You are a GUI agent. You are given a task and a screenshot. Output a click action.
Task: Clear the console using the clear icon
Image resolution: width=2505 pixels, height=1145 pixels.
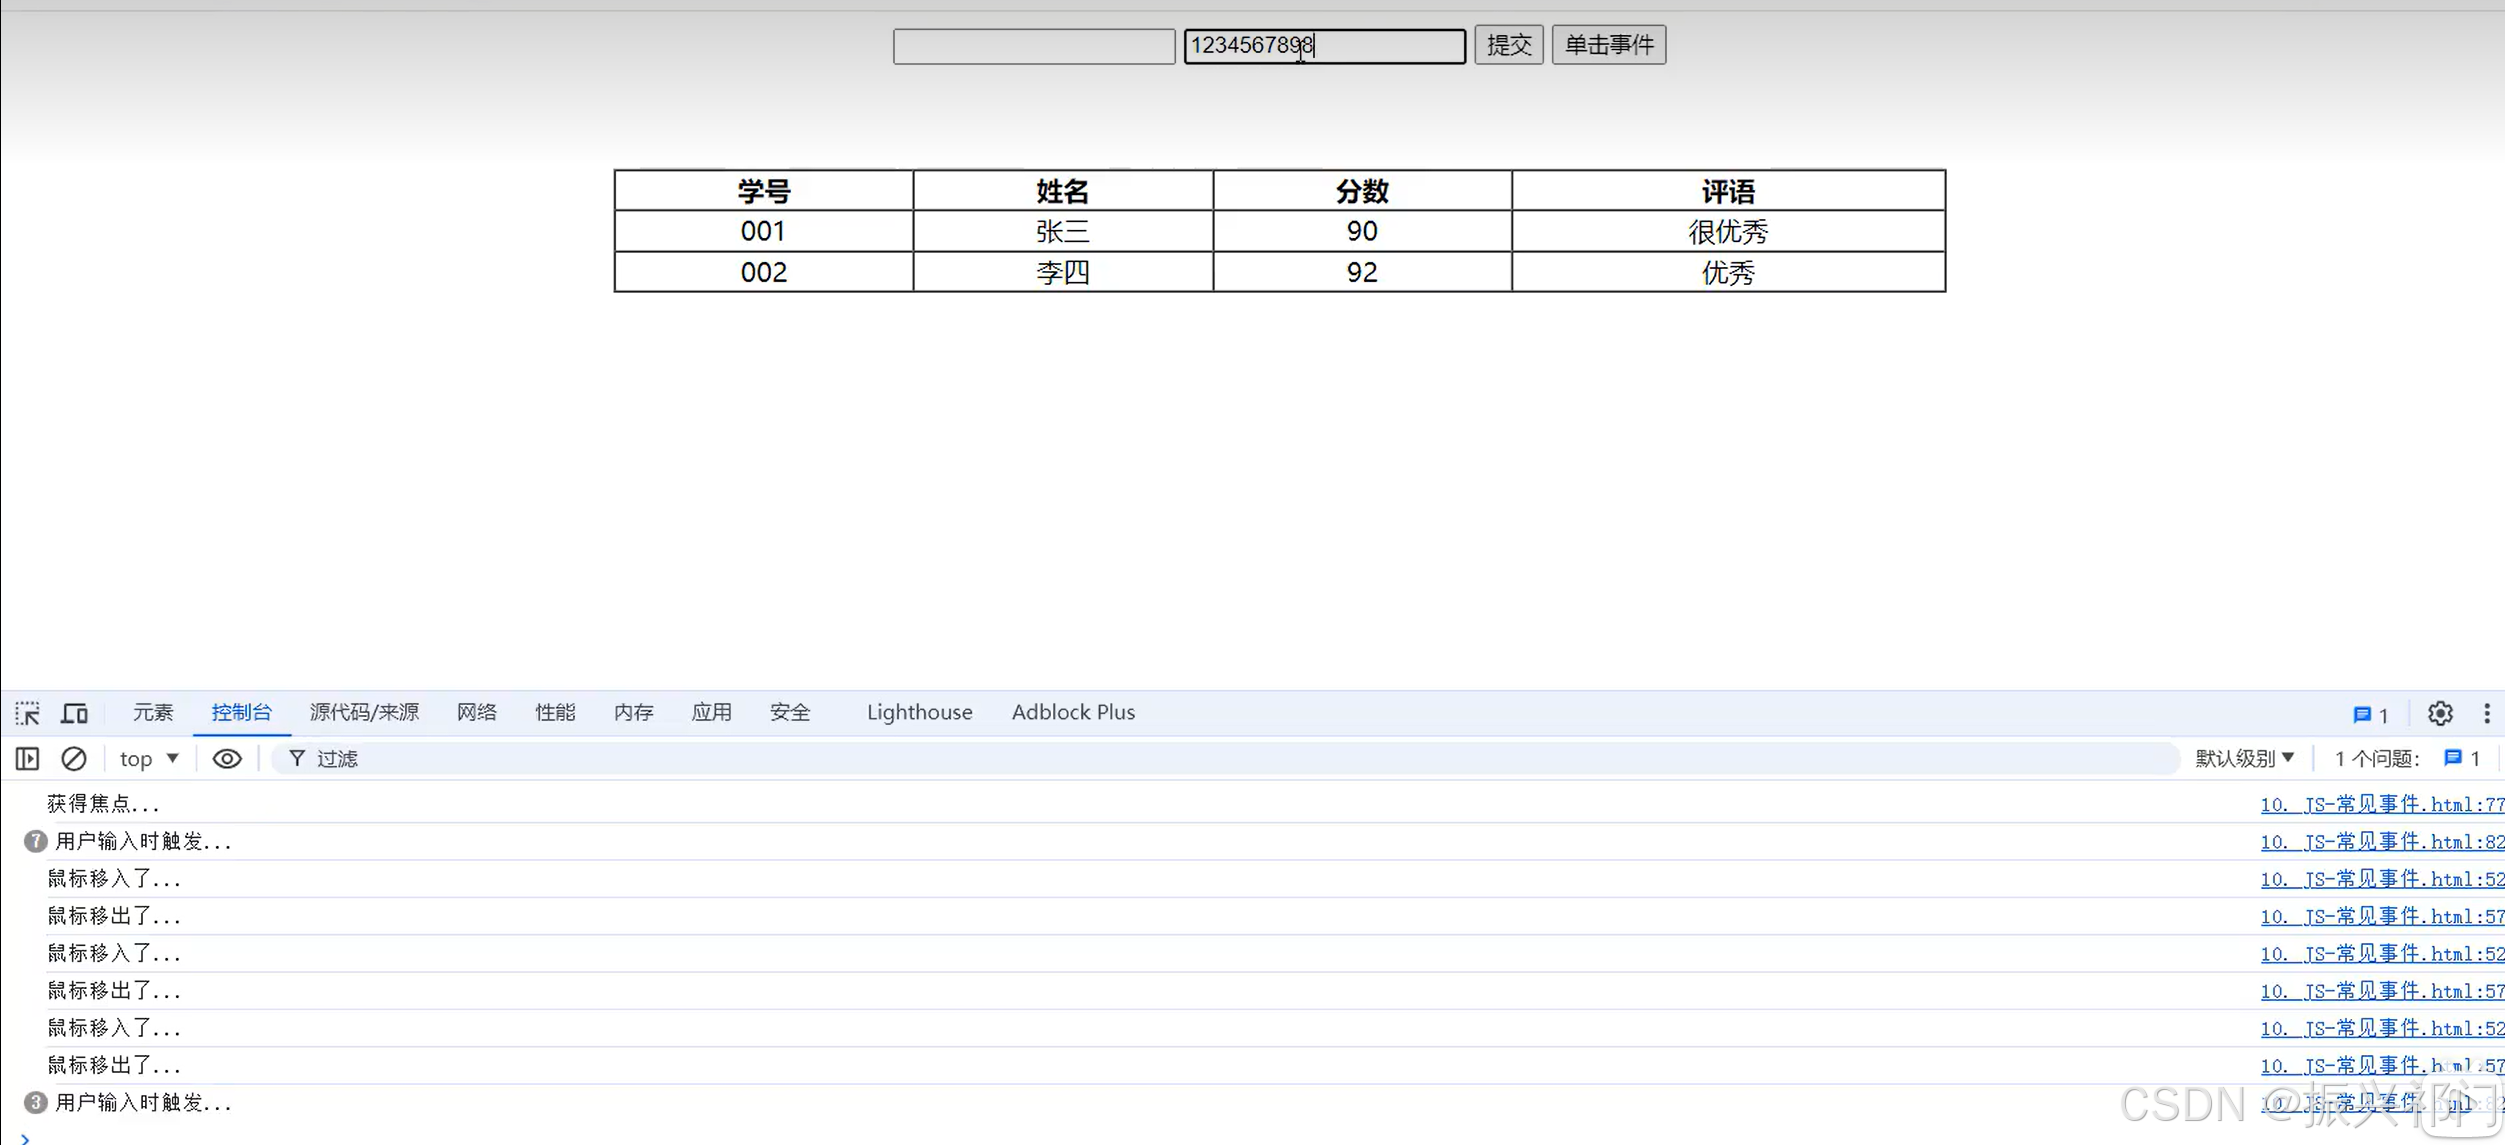coord(74,758)
